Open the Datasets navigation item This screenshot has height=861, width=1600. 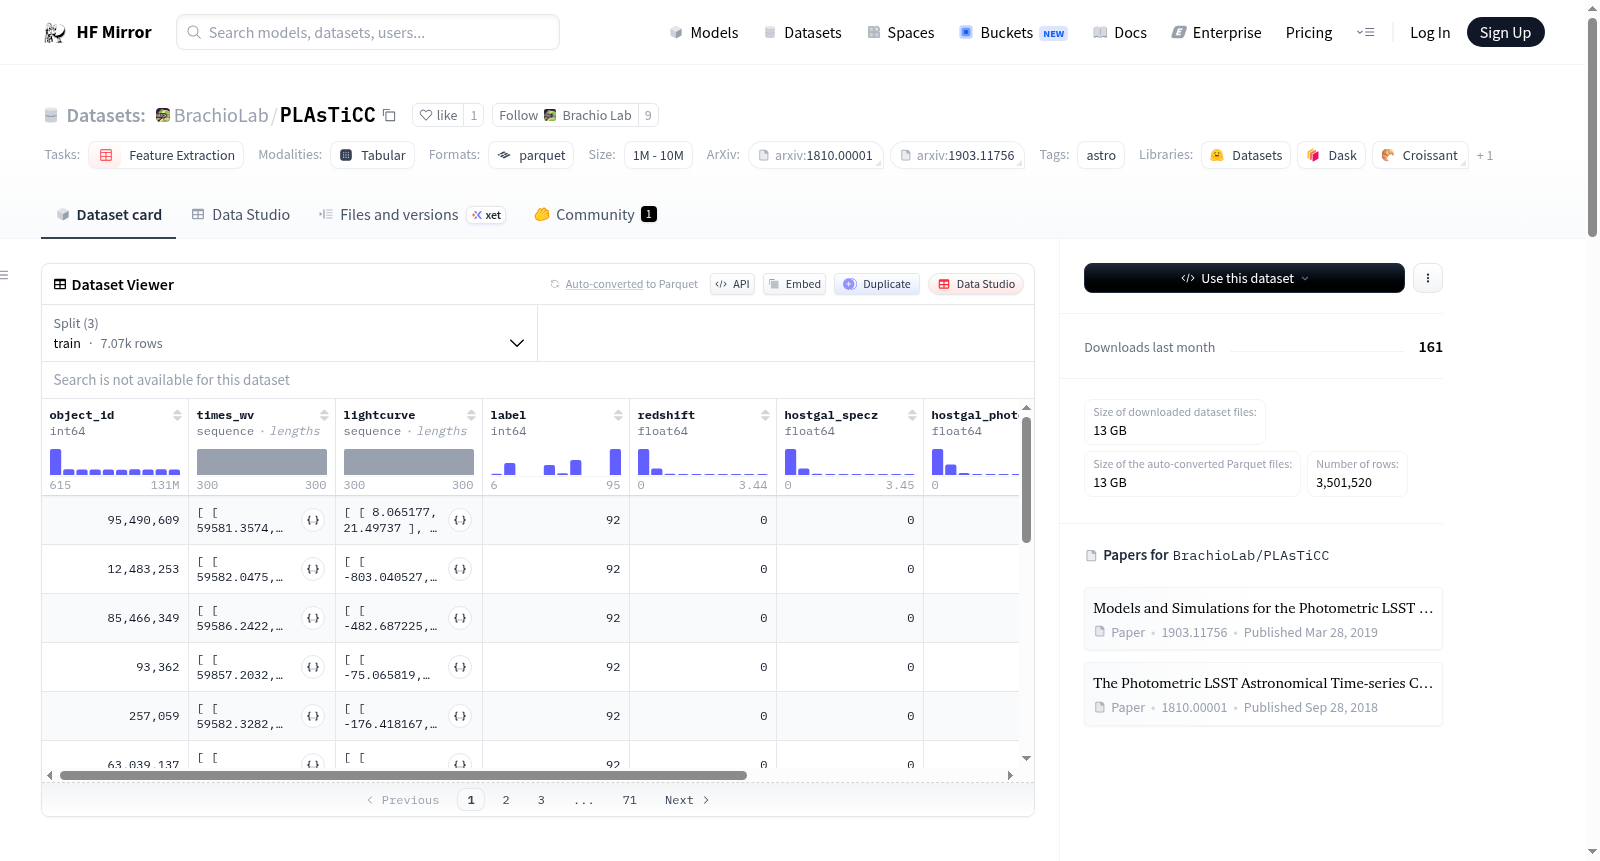[x=803, y=32]
